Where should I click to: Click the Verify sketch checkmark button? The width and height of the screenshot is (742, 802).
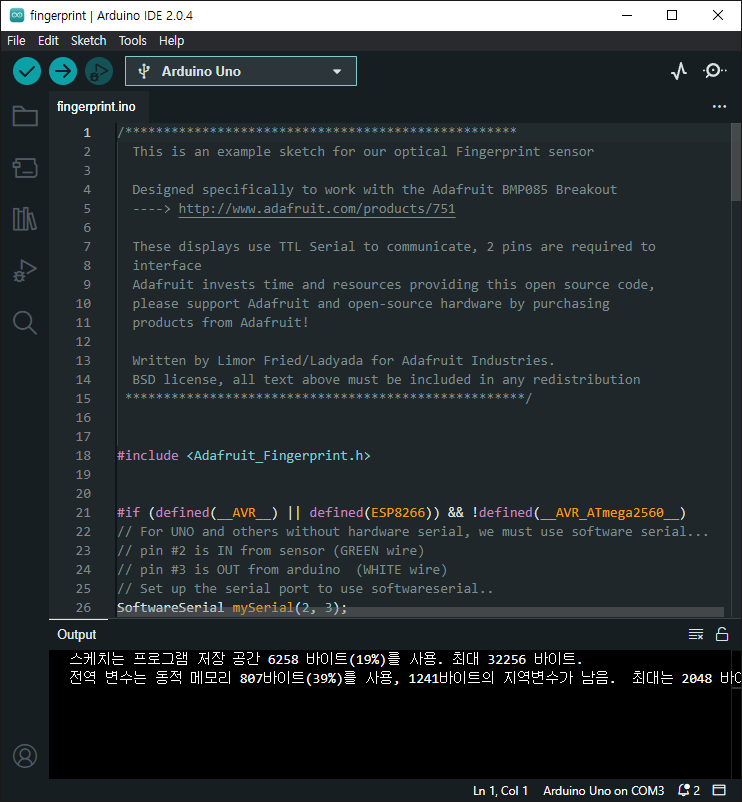(27, 71)
